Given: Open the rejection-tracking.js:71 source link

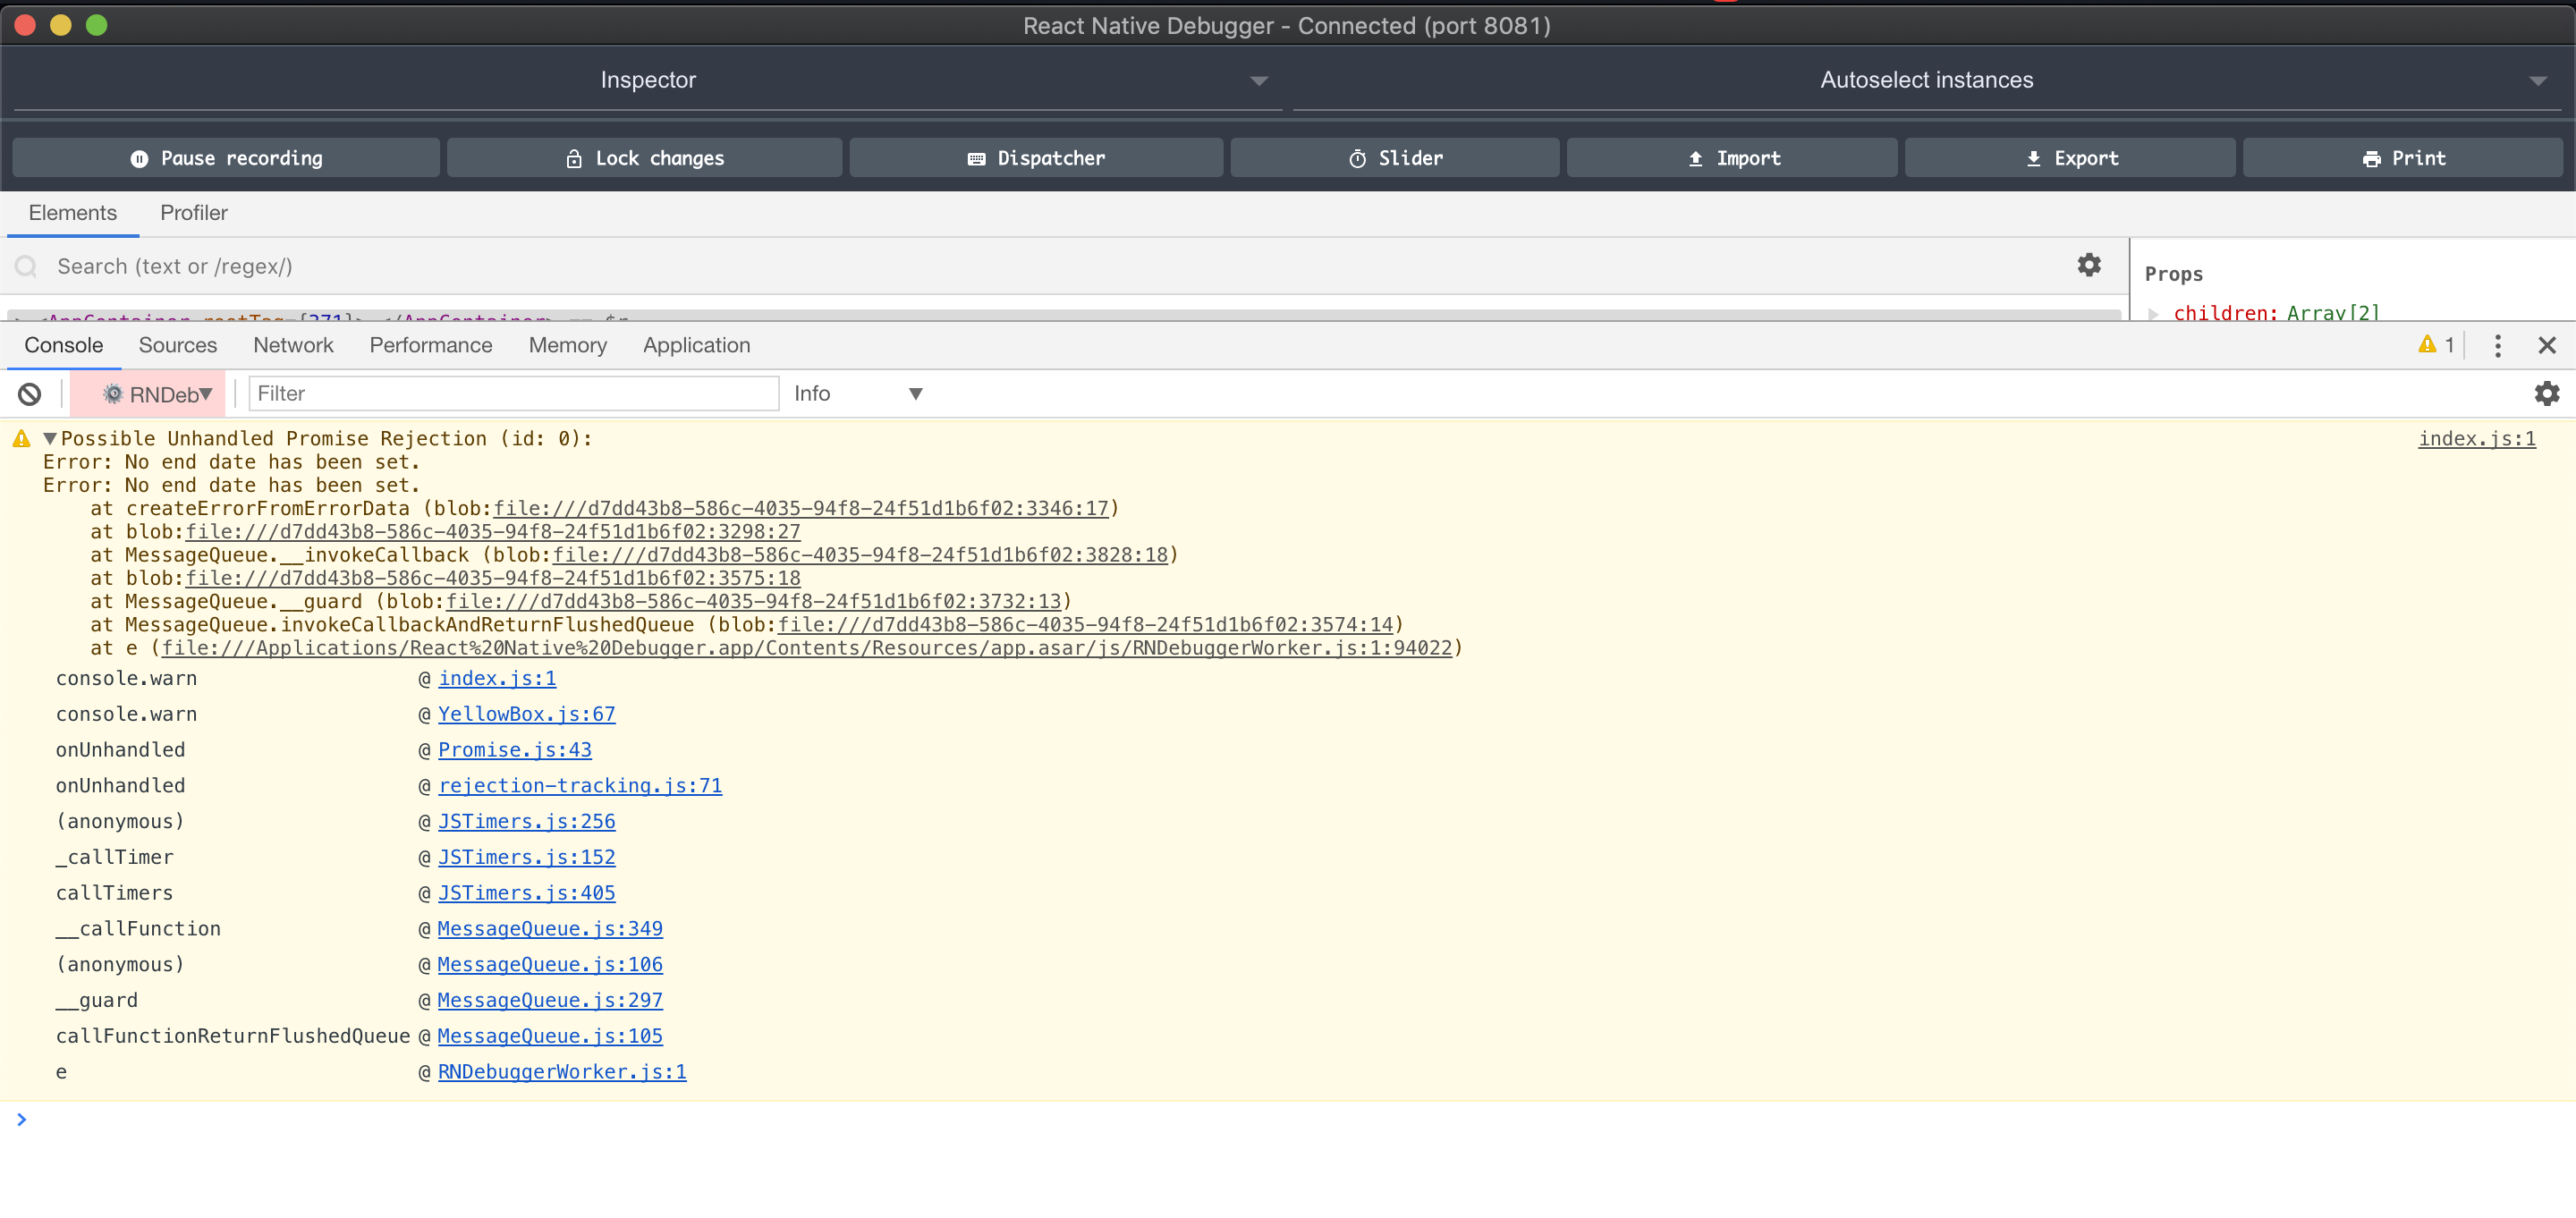Looking at the screenshot, I should point(580,785).
